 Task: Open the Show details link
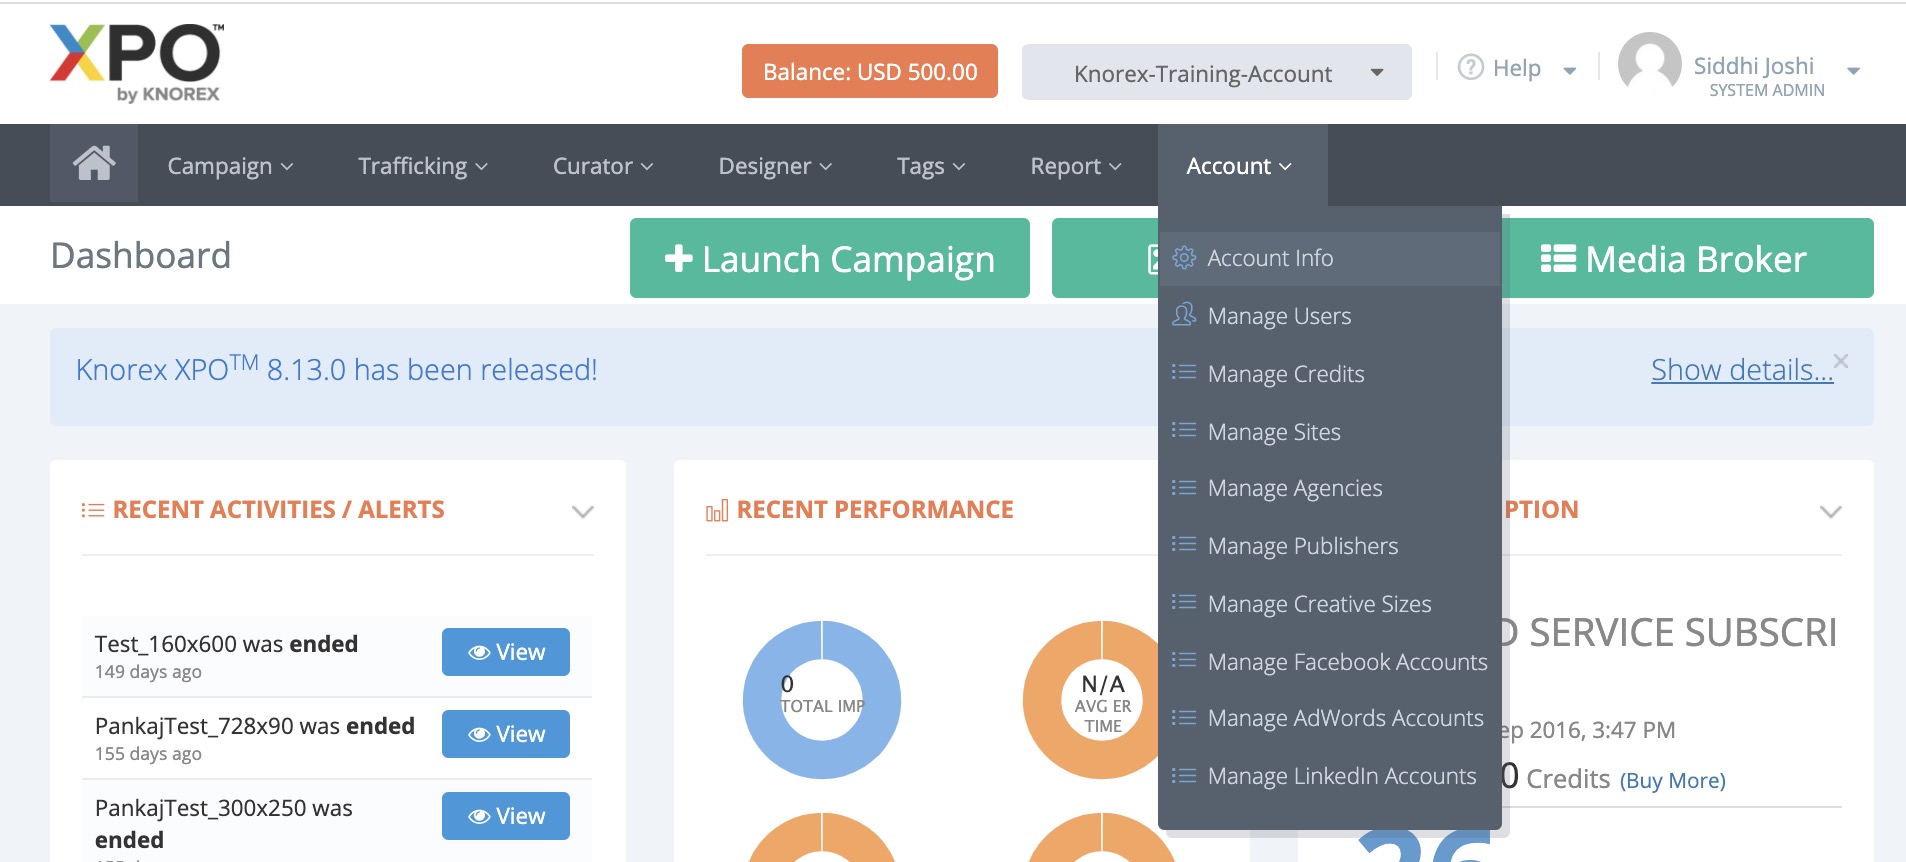[x=1741, y=370]
